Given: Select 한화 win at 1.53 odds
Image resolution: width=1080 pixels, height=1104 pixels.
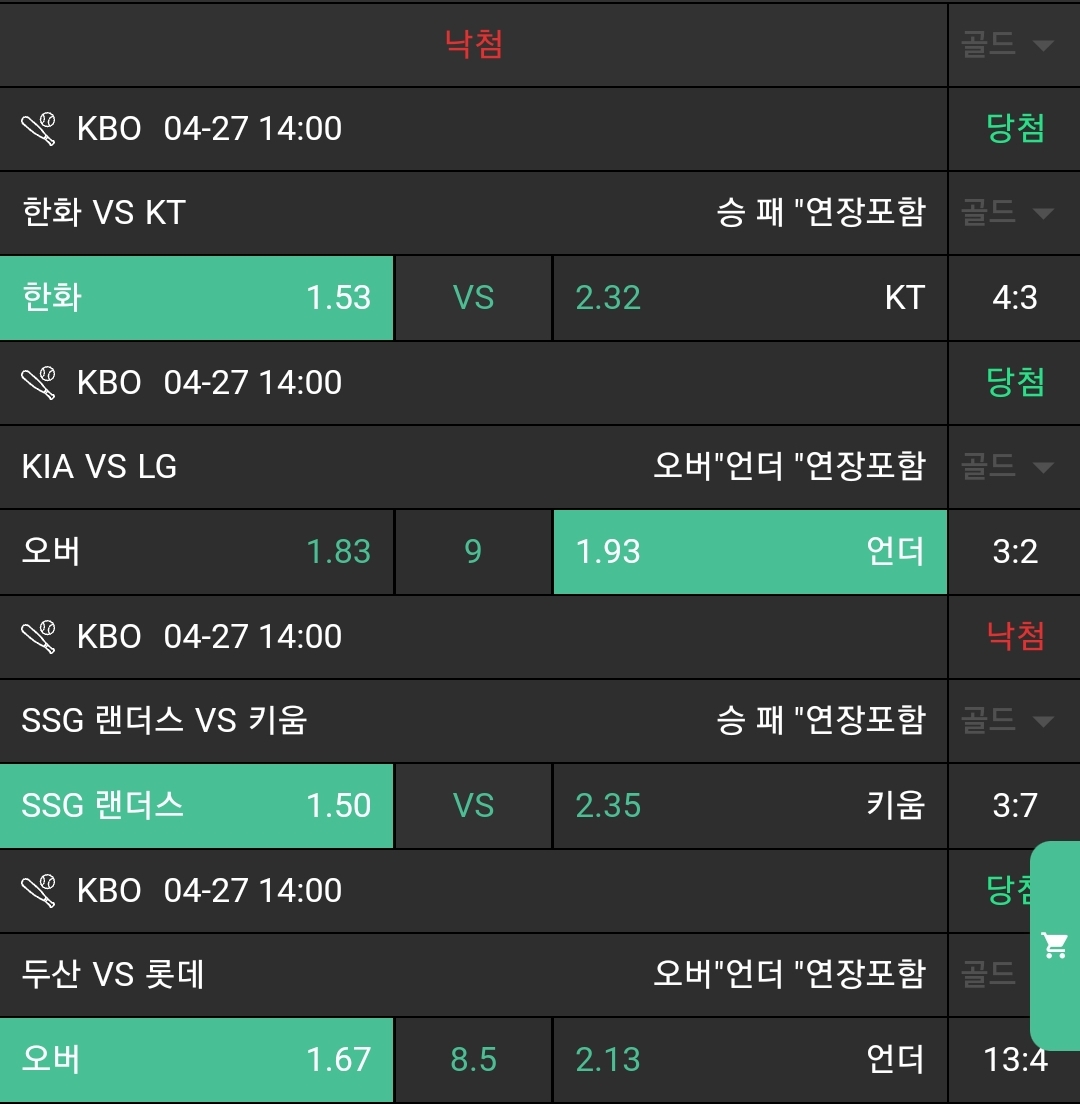Looking at the screenshot, I should click(197, 298).
